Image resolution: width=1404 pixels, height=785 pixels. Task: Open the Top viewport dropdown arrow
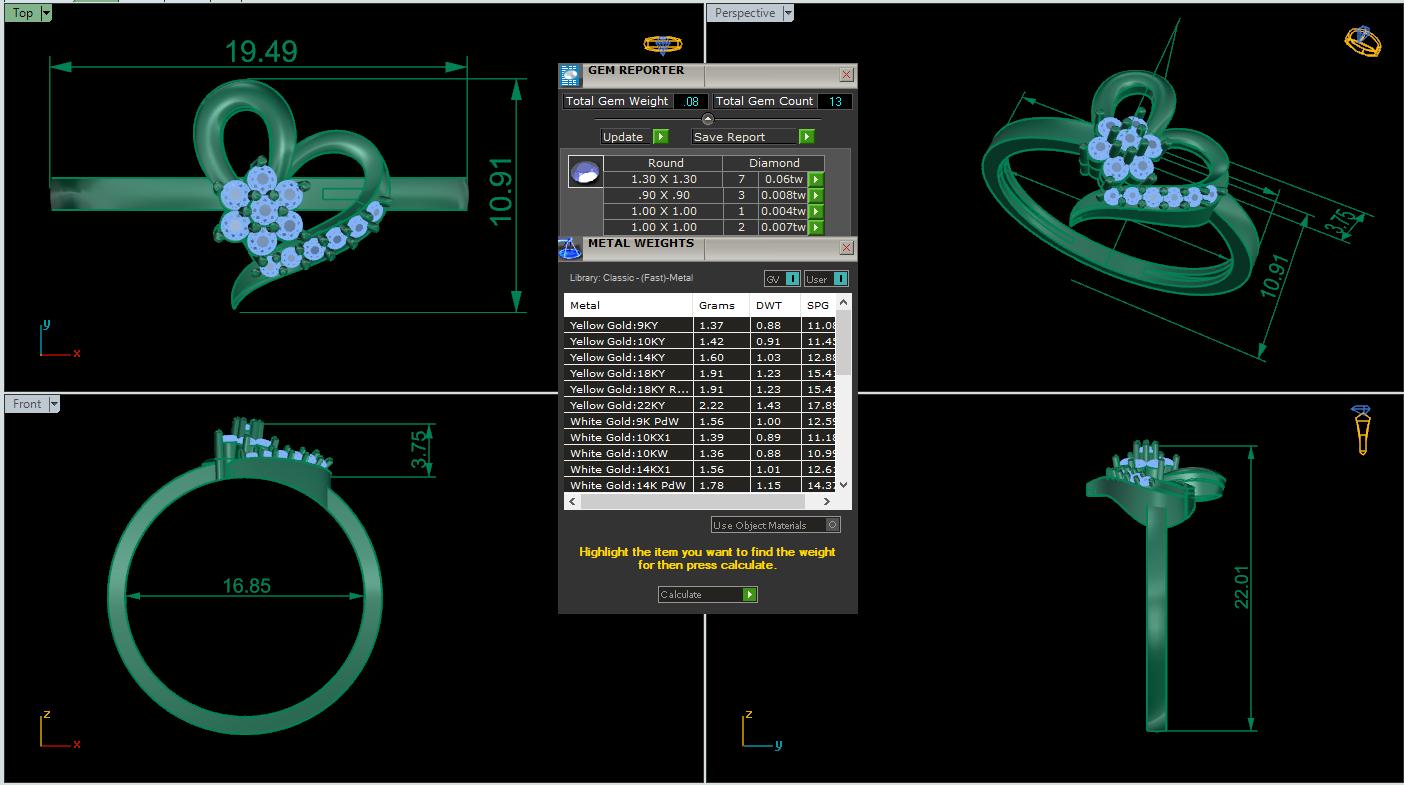[x=46, y=13]
